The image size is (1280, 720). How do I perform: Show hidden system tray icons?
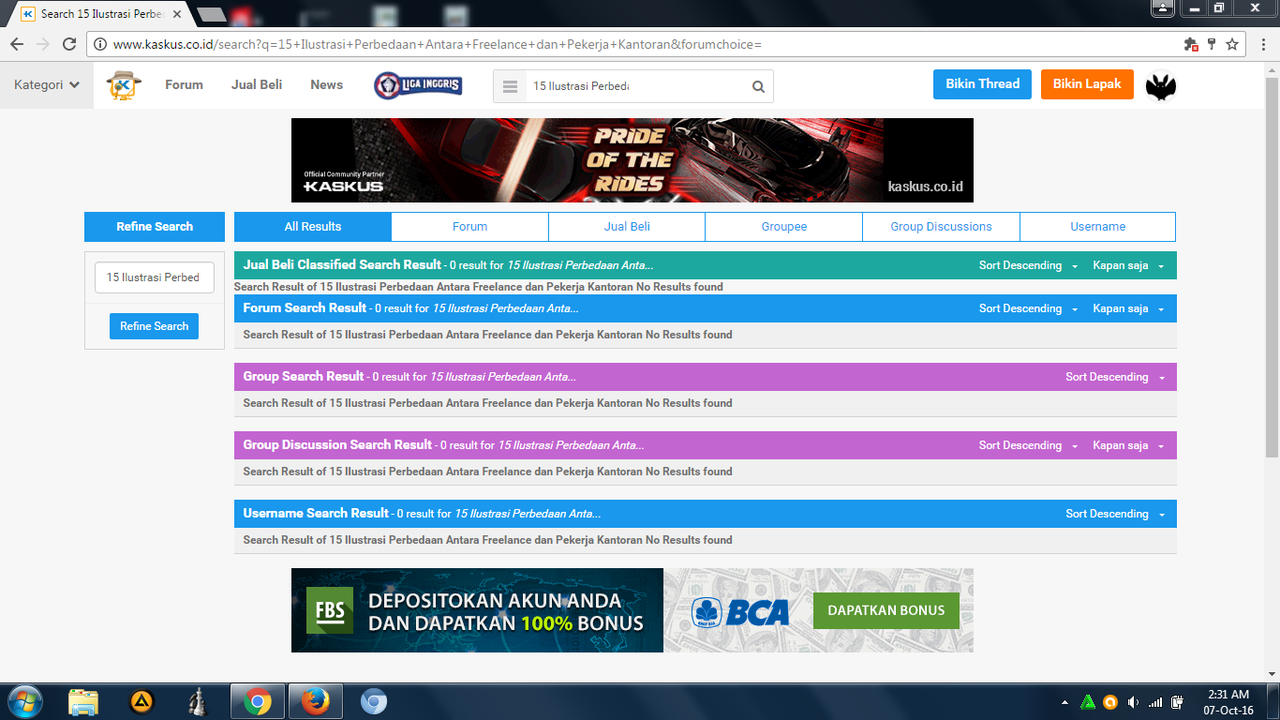pos(1064,702)
